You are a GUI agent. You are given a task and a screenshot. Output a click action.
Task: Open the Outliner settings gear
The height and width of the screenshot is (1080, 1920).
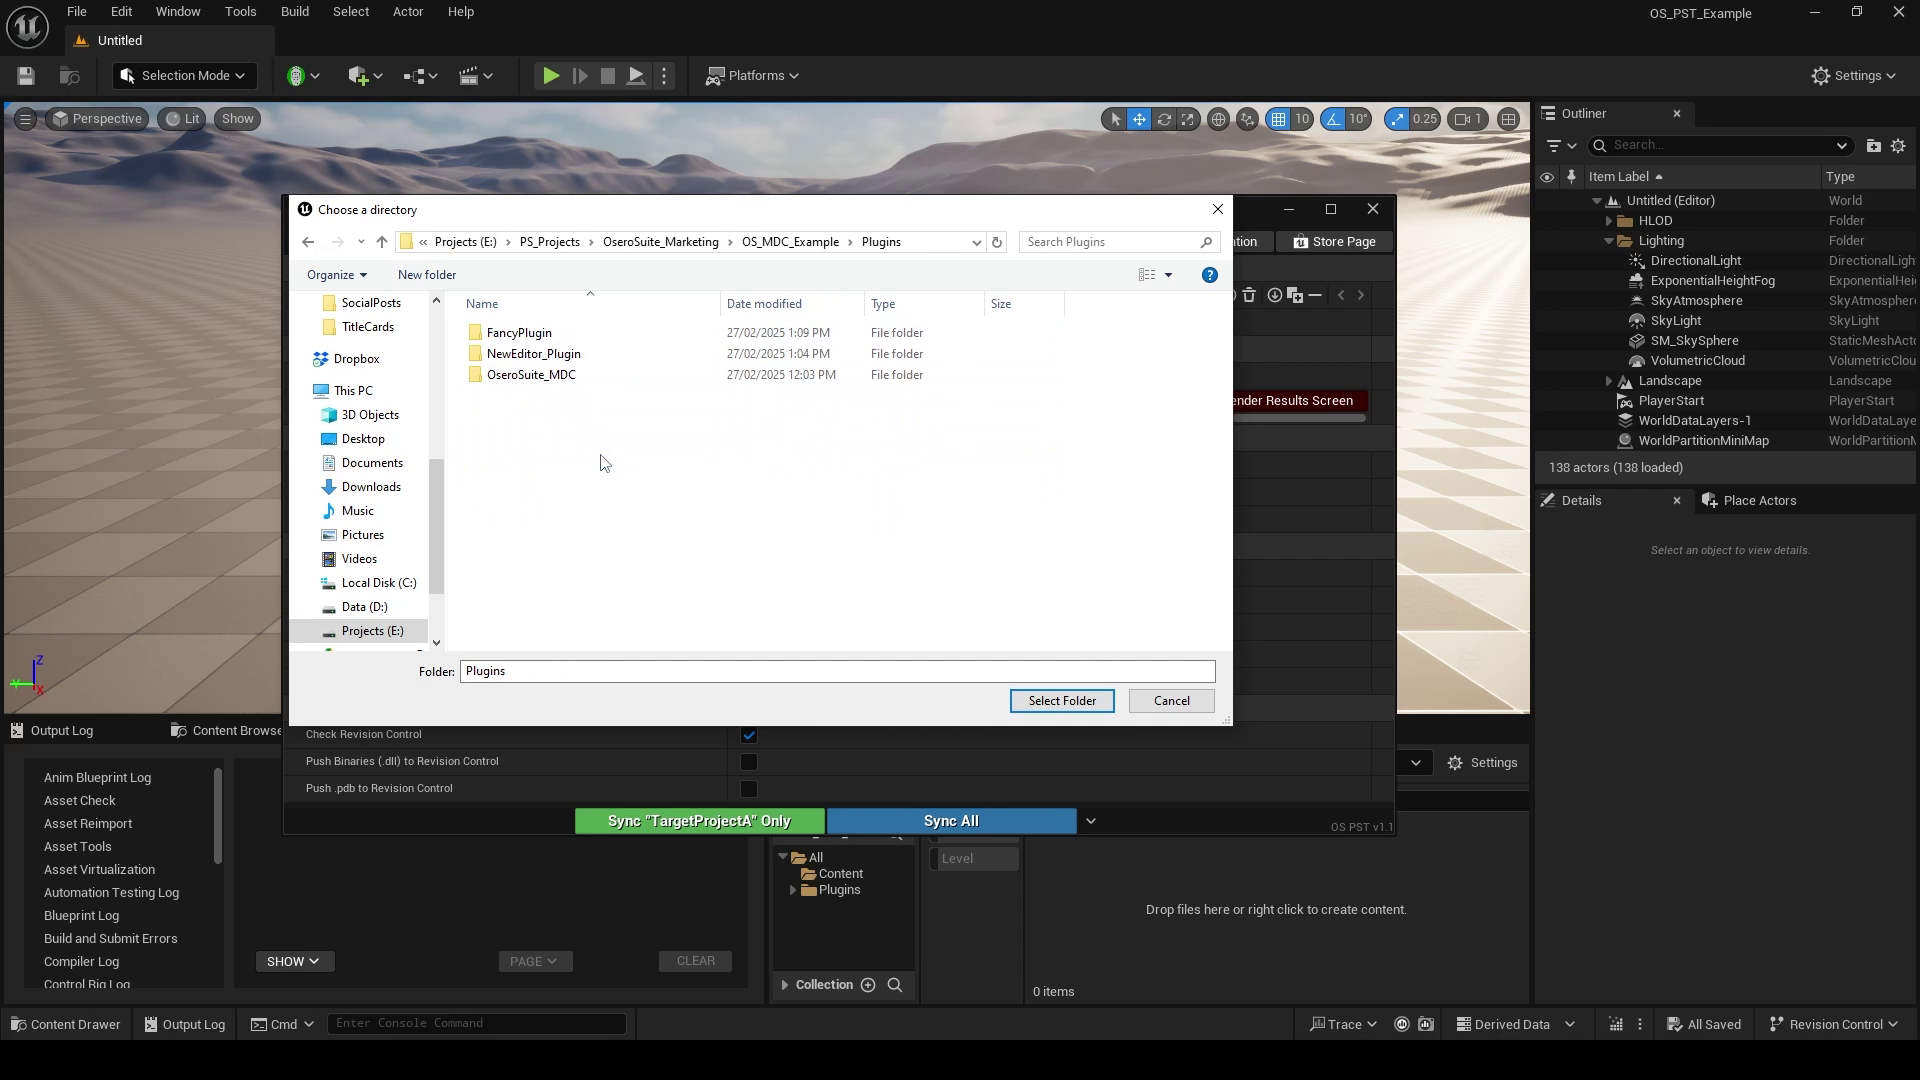pyautogui.click(x=1898, y=146)
